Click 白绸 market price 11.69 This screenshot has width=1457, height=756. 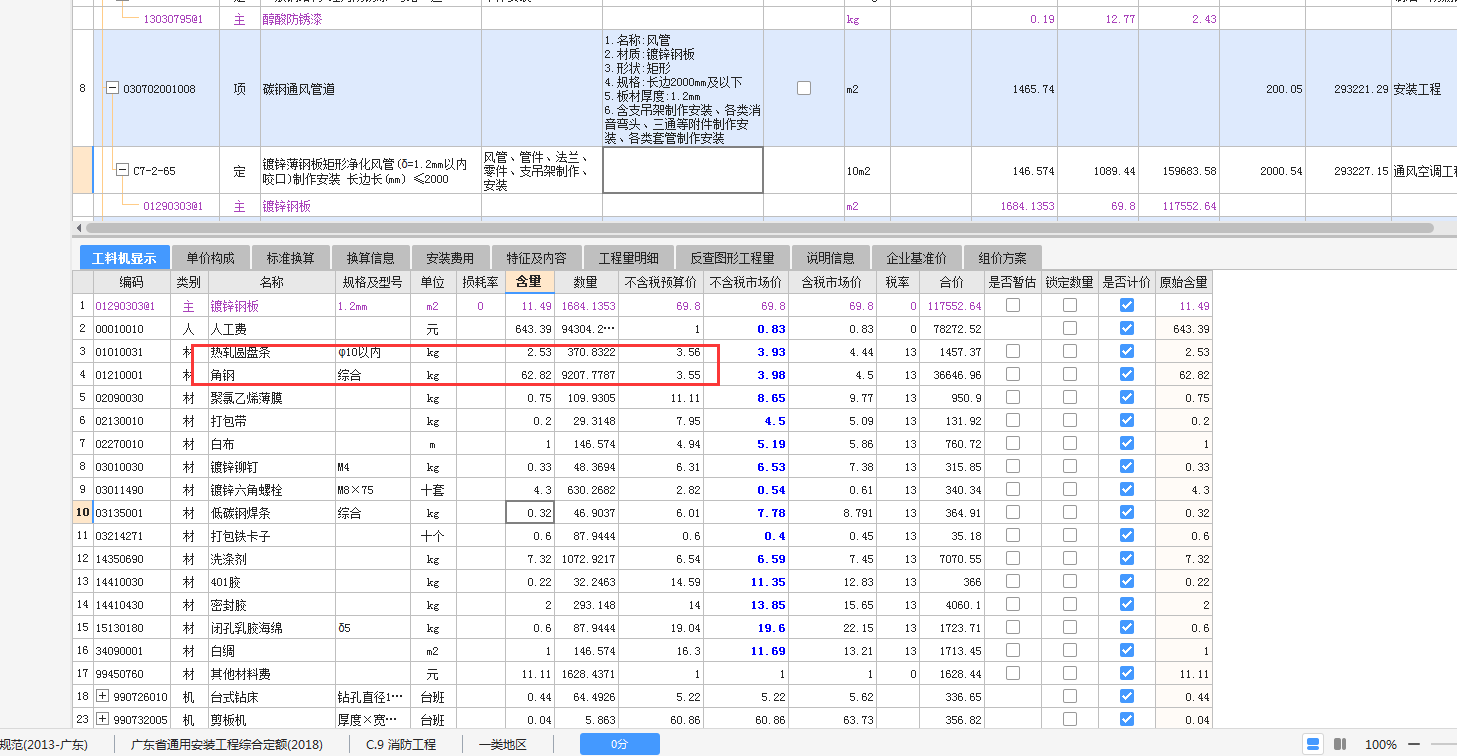coord(746,651)
